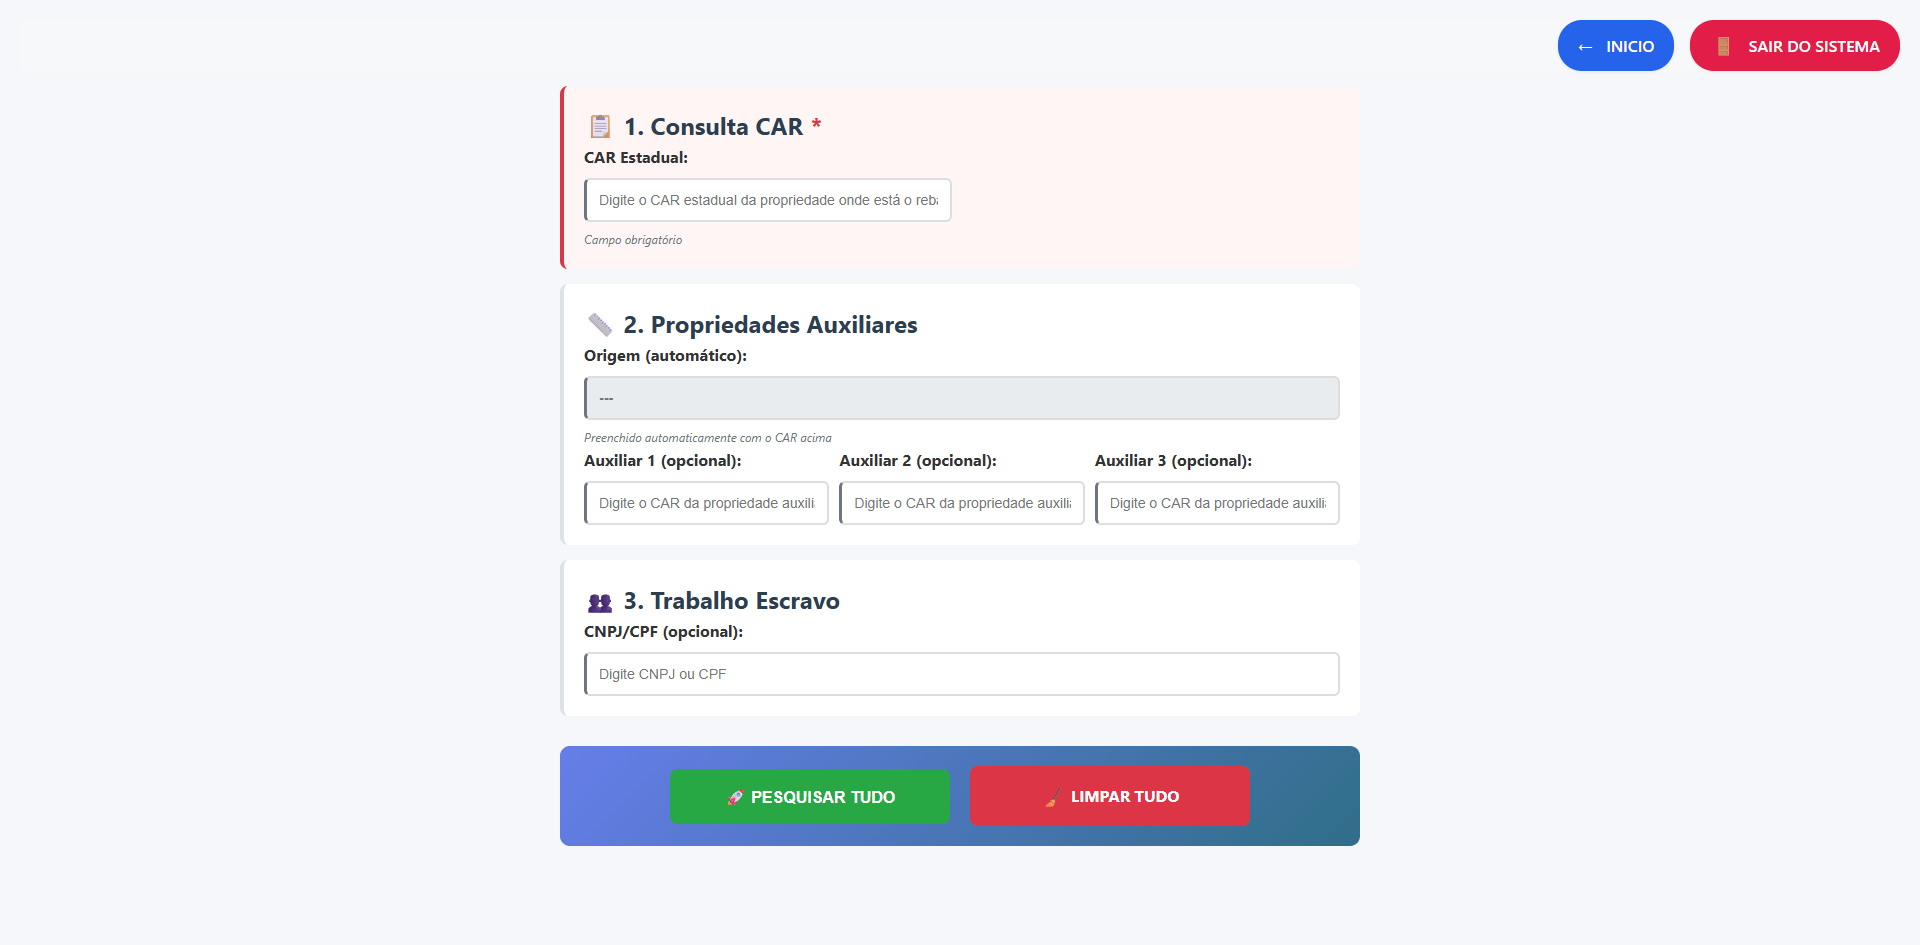This screenshot has height=945, width=1920.
Task: Focus the Auxiliar 2 CAR input
Action: [961, 503]
